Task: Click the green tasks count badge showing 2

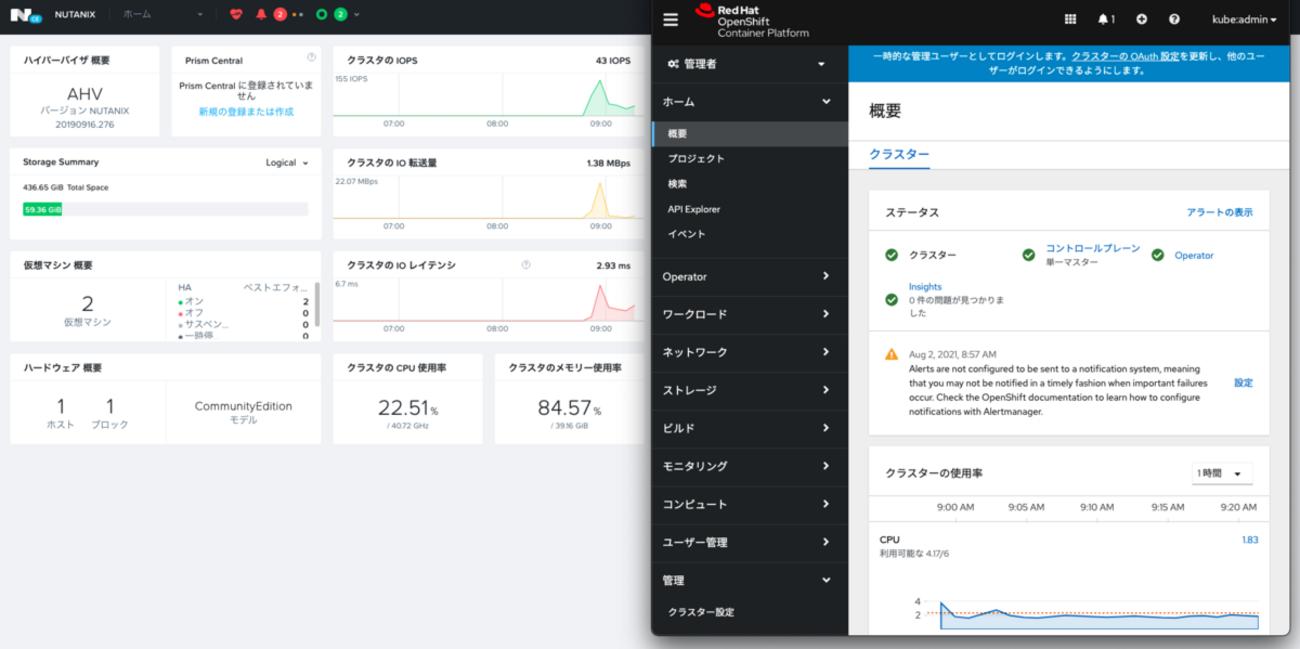Action: [x=341, y=15]
